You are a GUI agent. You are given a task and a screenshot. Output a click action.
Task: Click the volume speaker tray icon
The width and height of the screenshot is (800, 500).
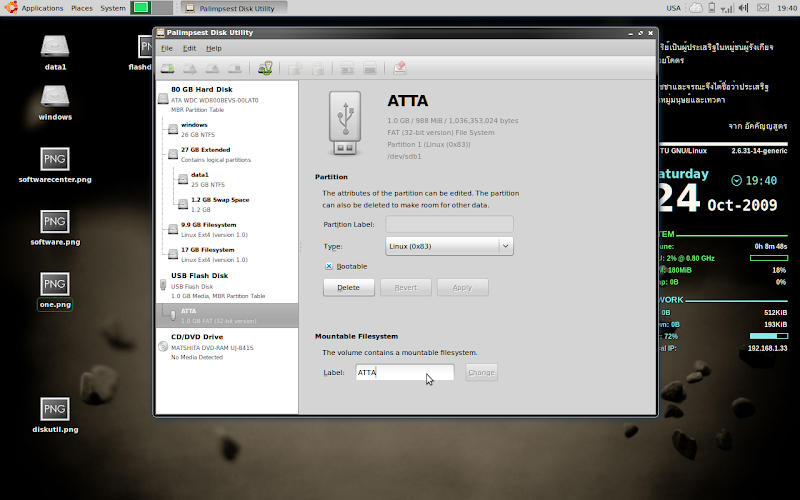pyautogui.click(x=743, y=8)
